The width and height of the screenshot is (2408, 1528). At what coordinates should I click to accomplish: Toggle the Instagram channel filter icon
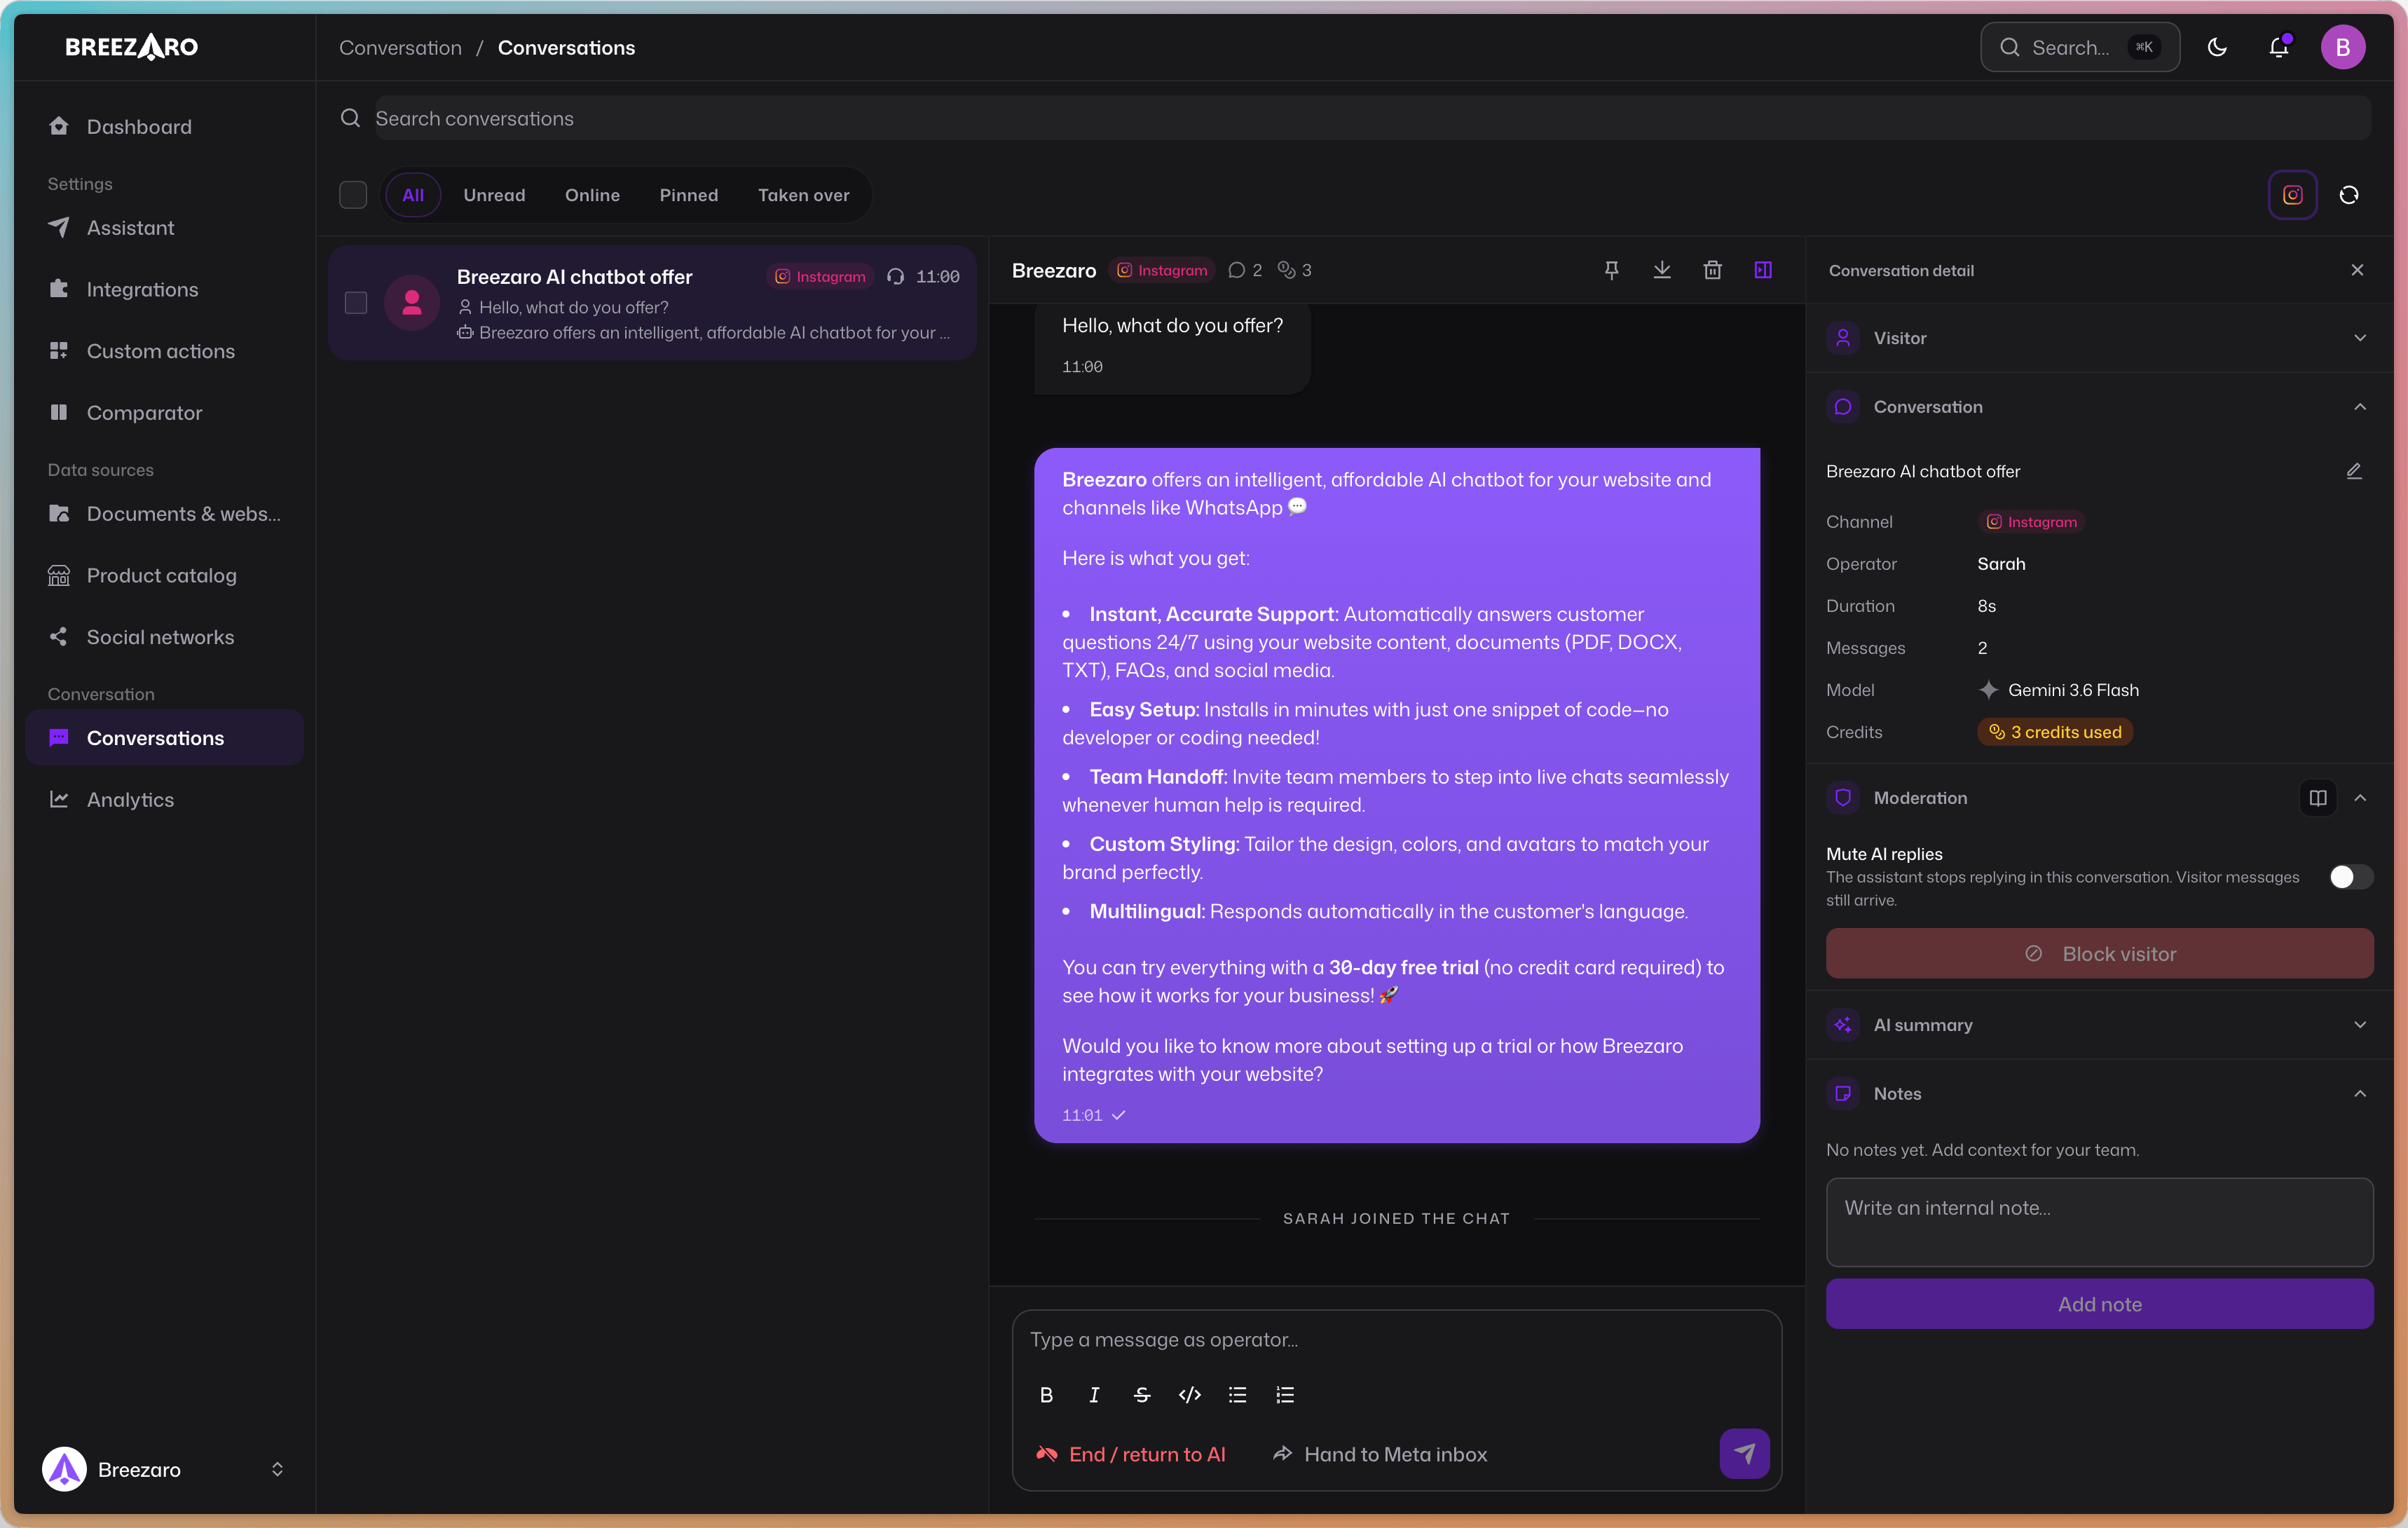[2292, 195]
